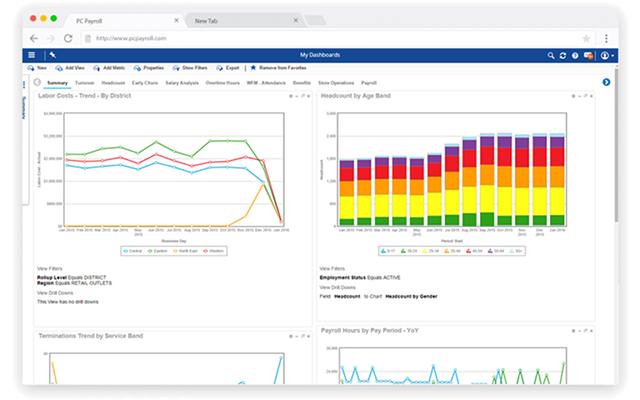Bookmark the page with the star icon
This screenshot has width=640, height=400.
point(586,39)
